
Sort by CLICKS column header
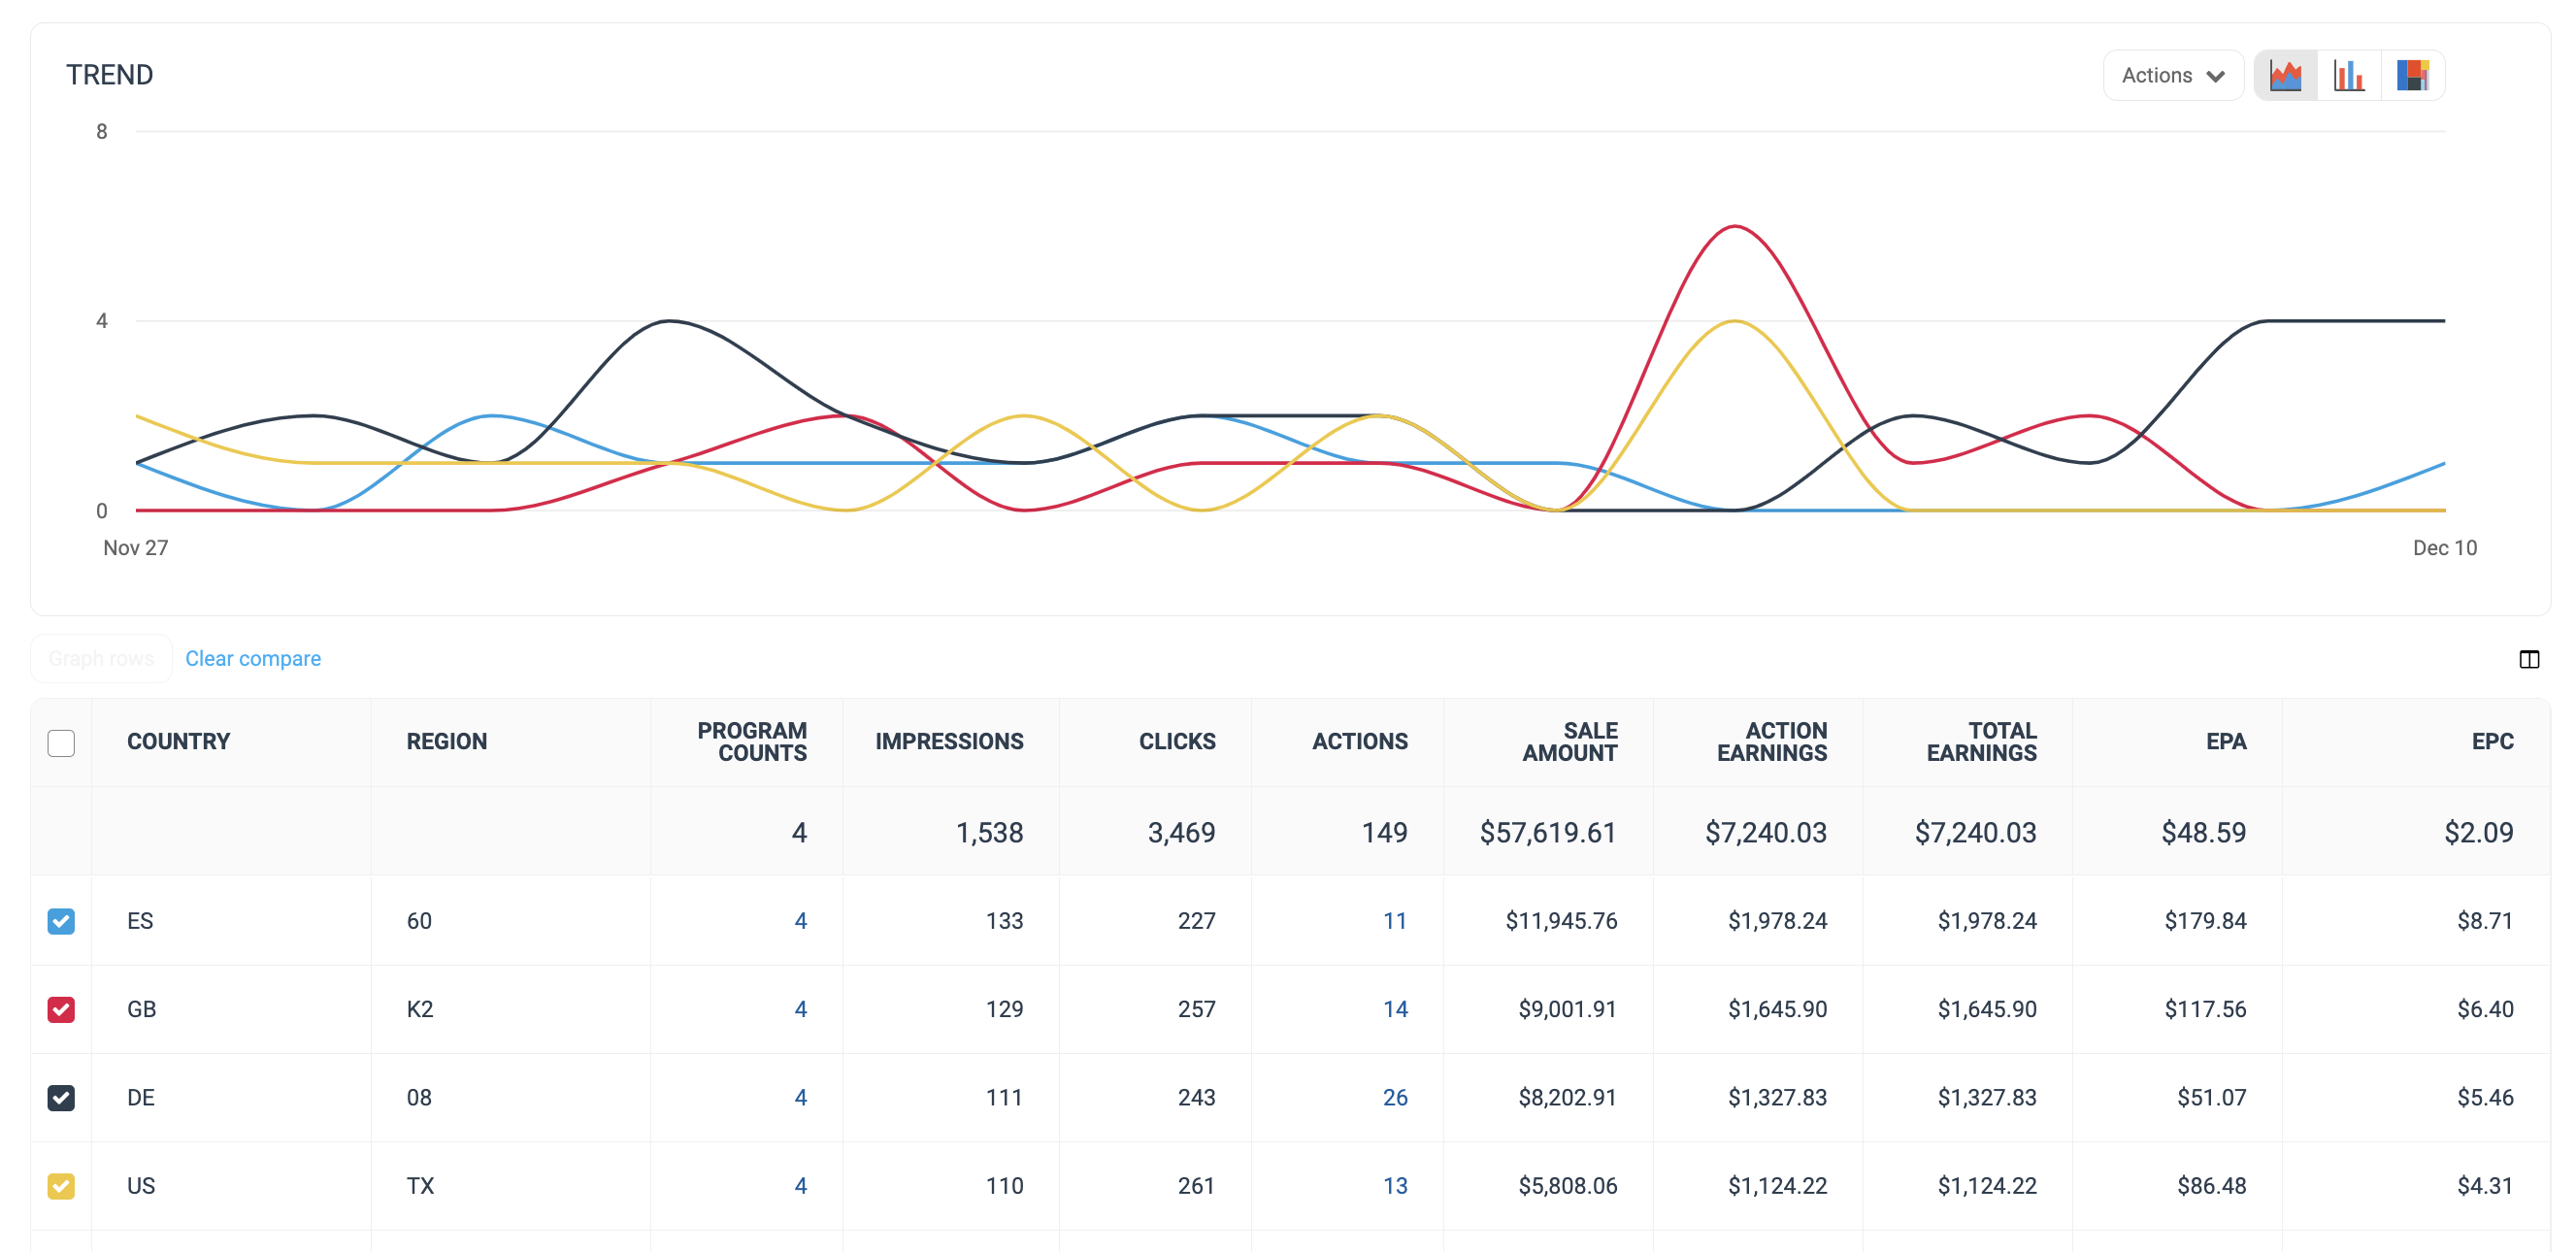(1177, 742)
